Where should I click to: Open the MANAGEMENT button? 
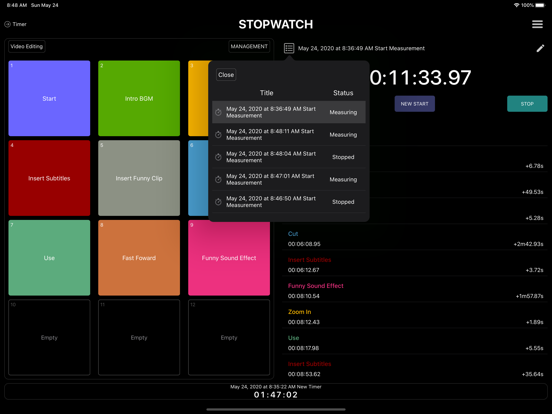249,46
